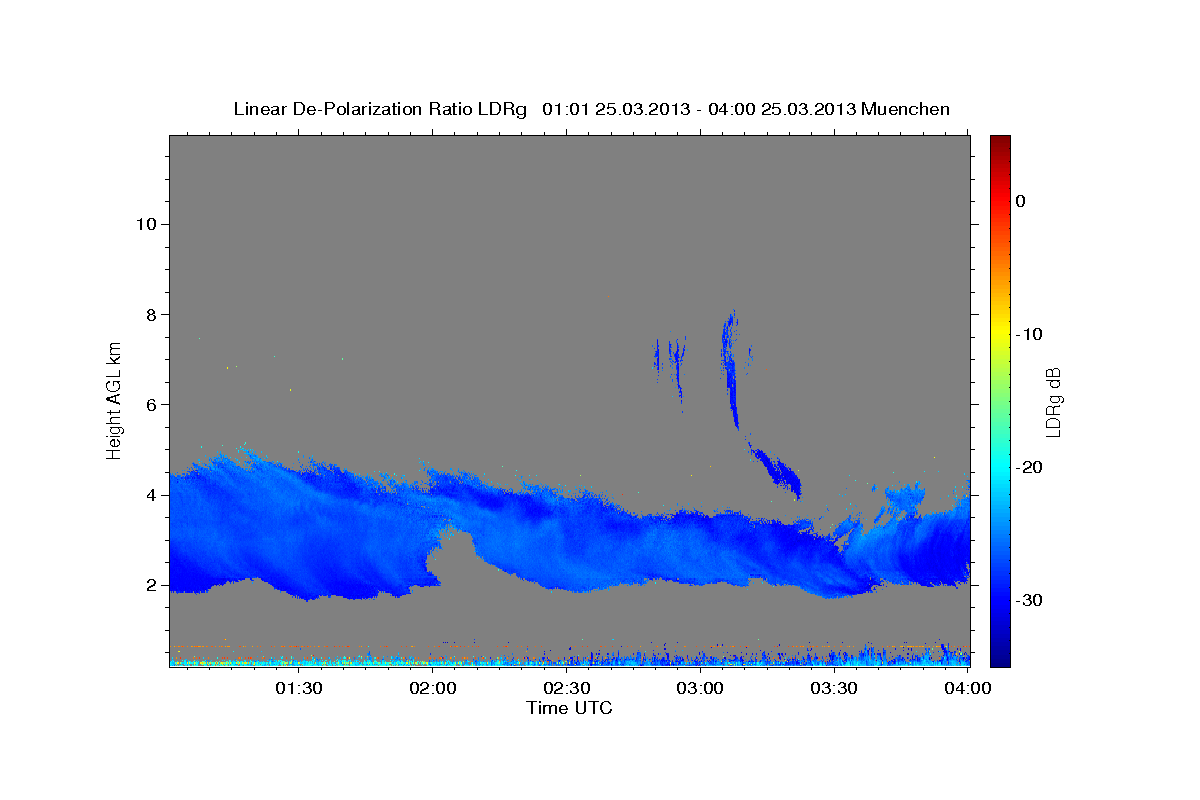This screenshot has width=1200, height=800.
Task: Click the colorbar value label -20
Action: pyautogui.click(x=1029, y=467)
